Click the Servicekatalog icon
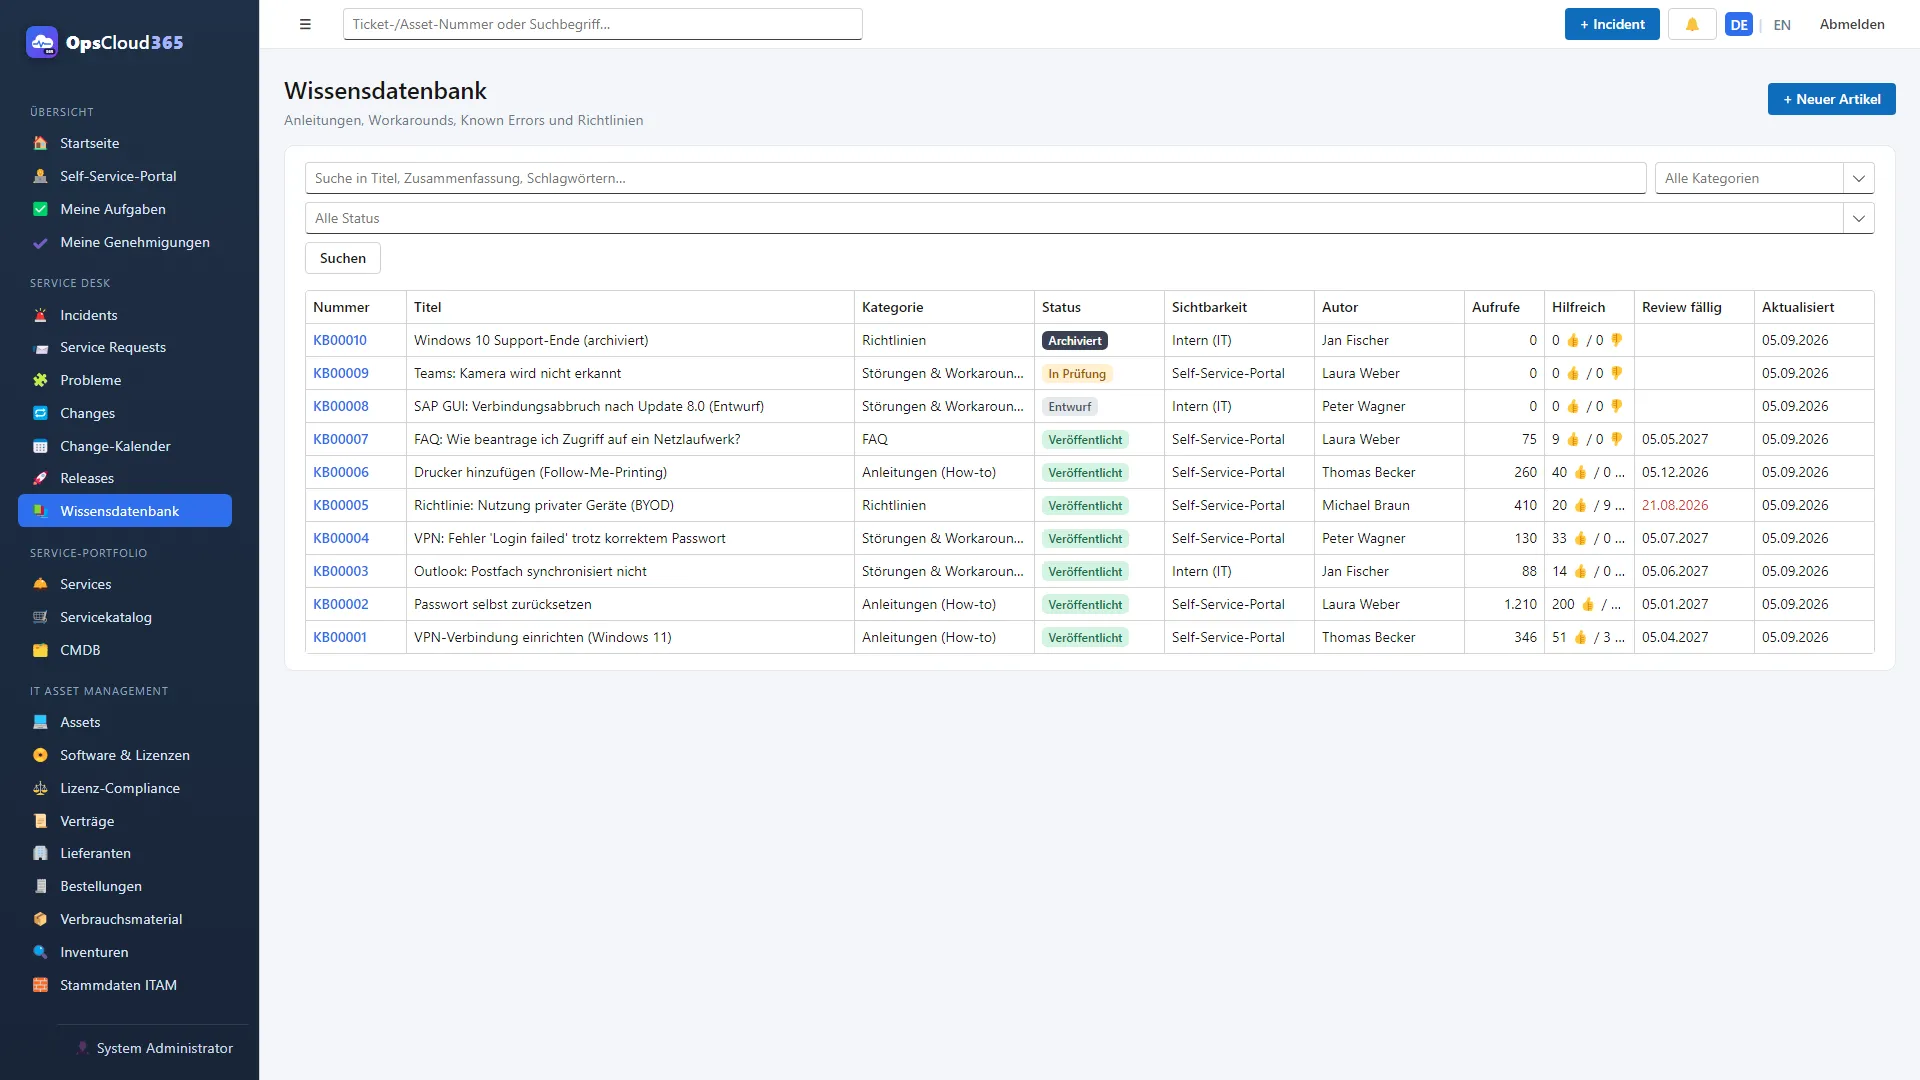 40,617
